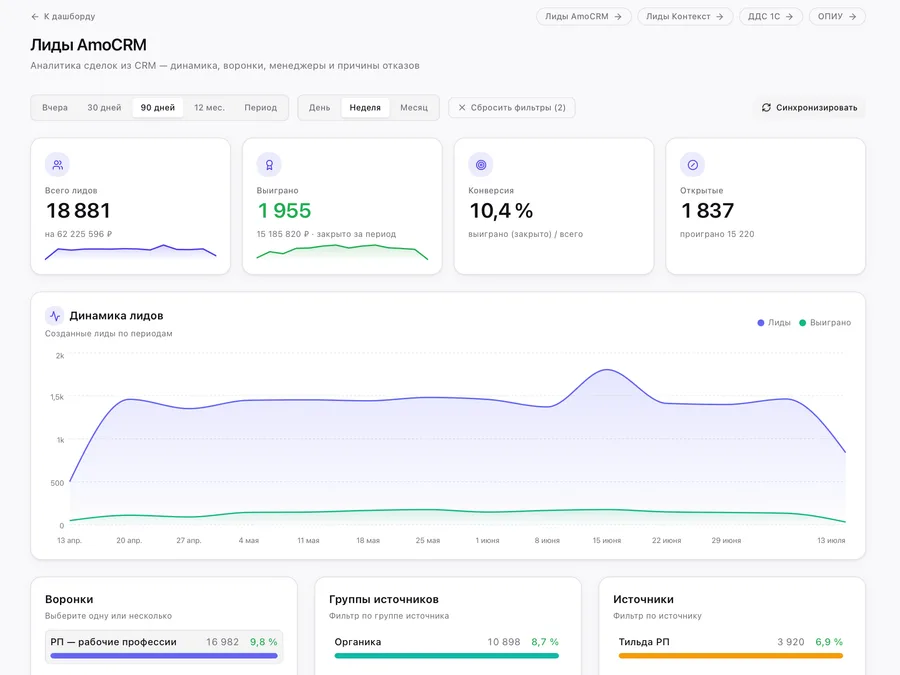
Task: Click the back arrow next to К дашборду
Action: 35,17
